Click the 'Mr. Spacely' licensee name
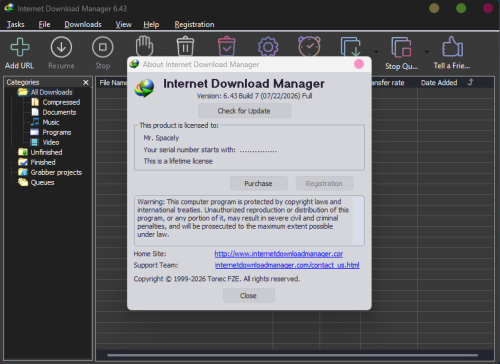Viewport: 500px width, 364px height. [161, 138]
